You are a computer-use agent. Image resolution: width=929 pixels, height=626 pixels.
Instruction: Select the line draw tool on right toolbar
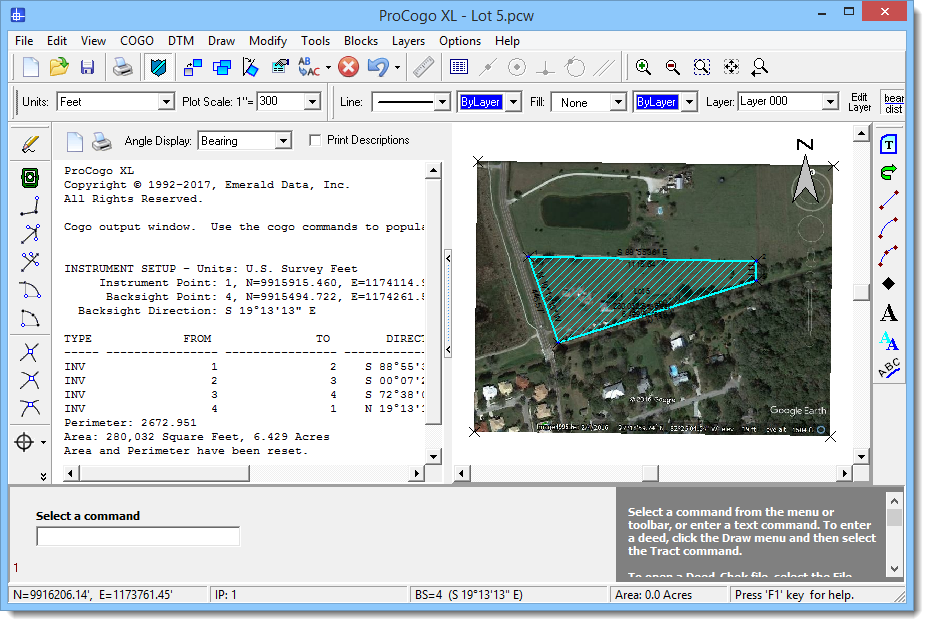(x=888, y=200)
